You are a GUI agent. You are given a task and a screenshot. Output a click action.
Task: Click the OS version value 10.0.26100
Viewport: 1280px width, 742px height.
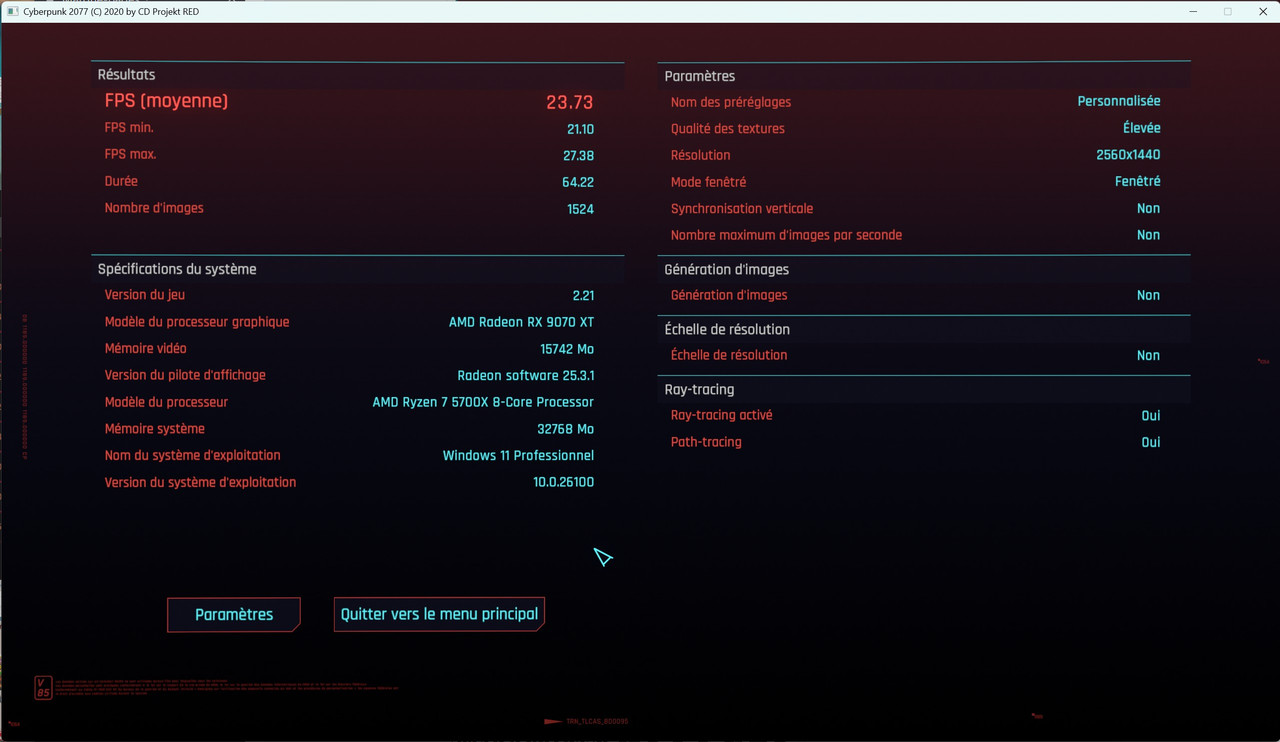click(x=563, y=482)
